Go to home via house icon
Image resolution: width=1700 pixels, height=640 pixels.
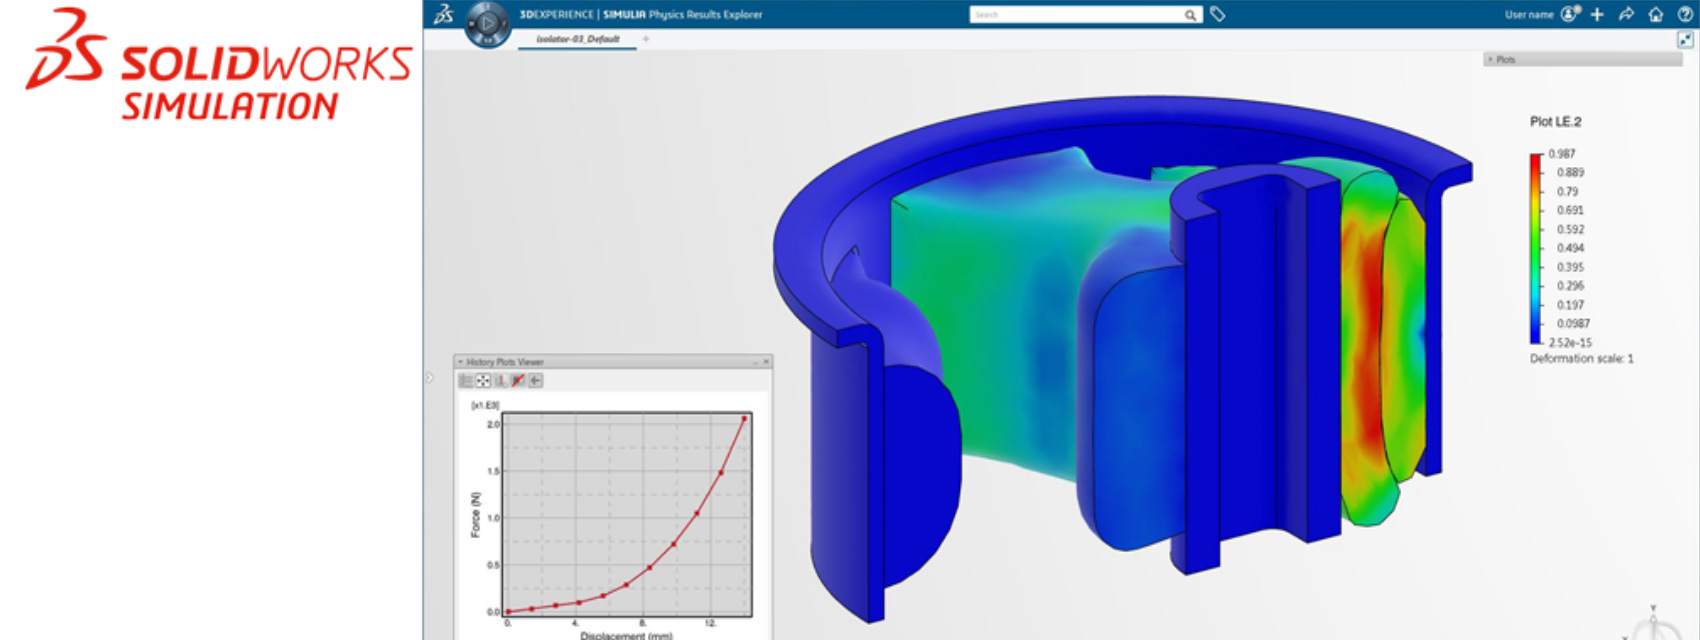click(1656, 14)
